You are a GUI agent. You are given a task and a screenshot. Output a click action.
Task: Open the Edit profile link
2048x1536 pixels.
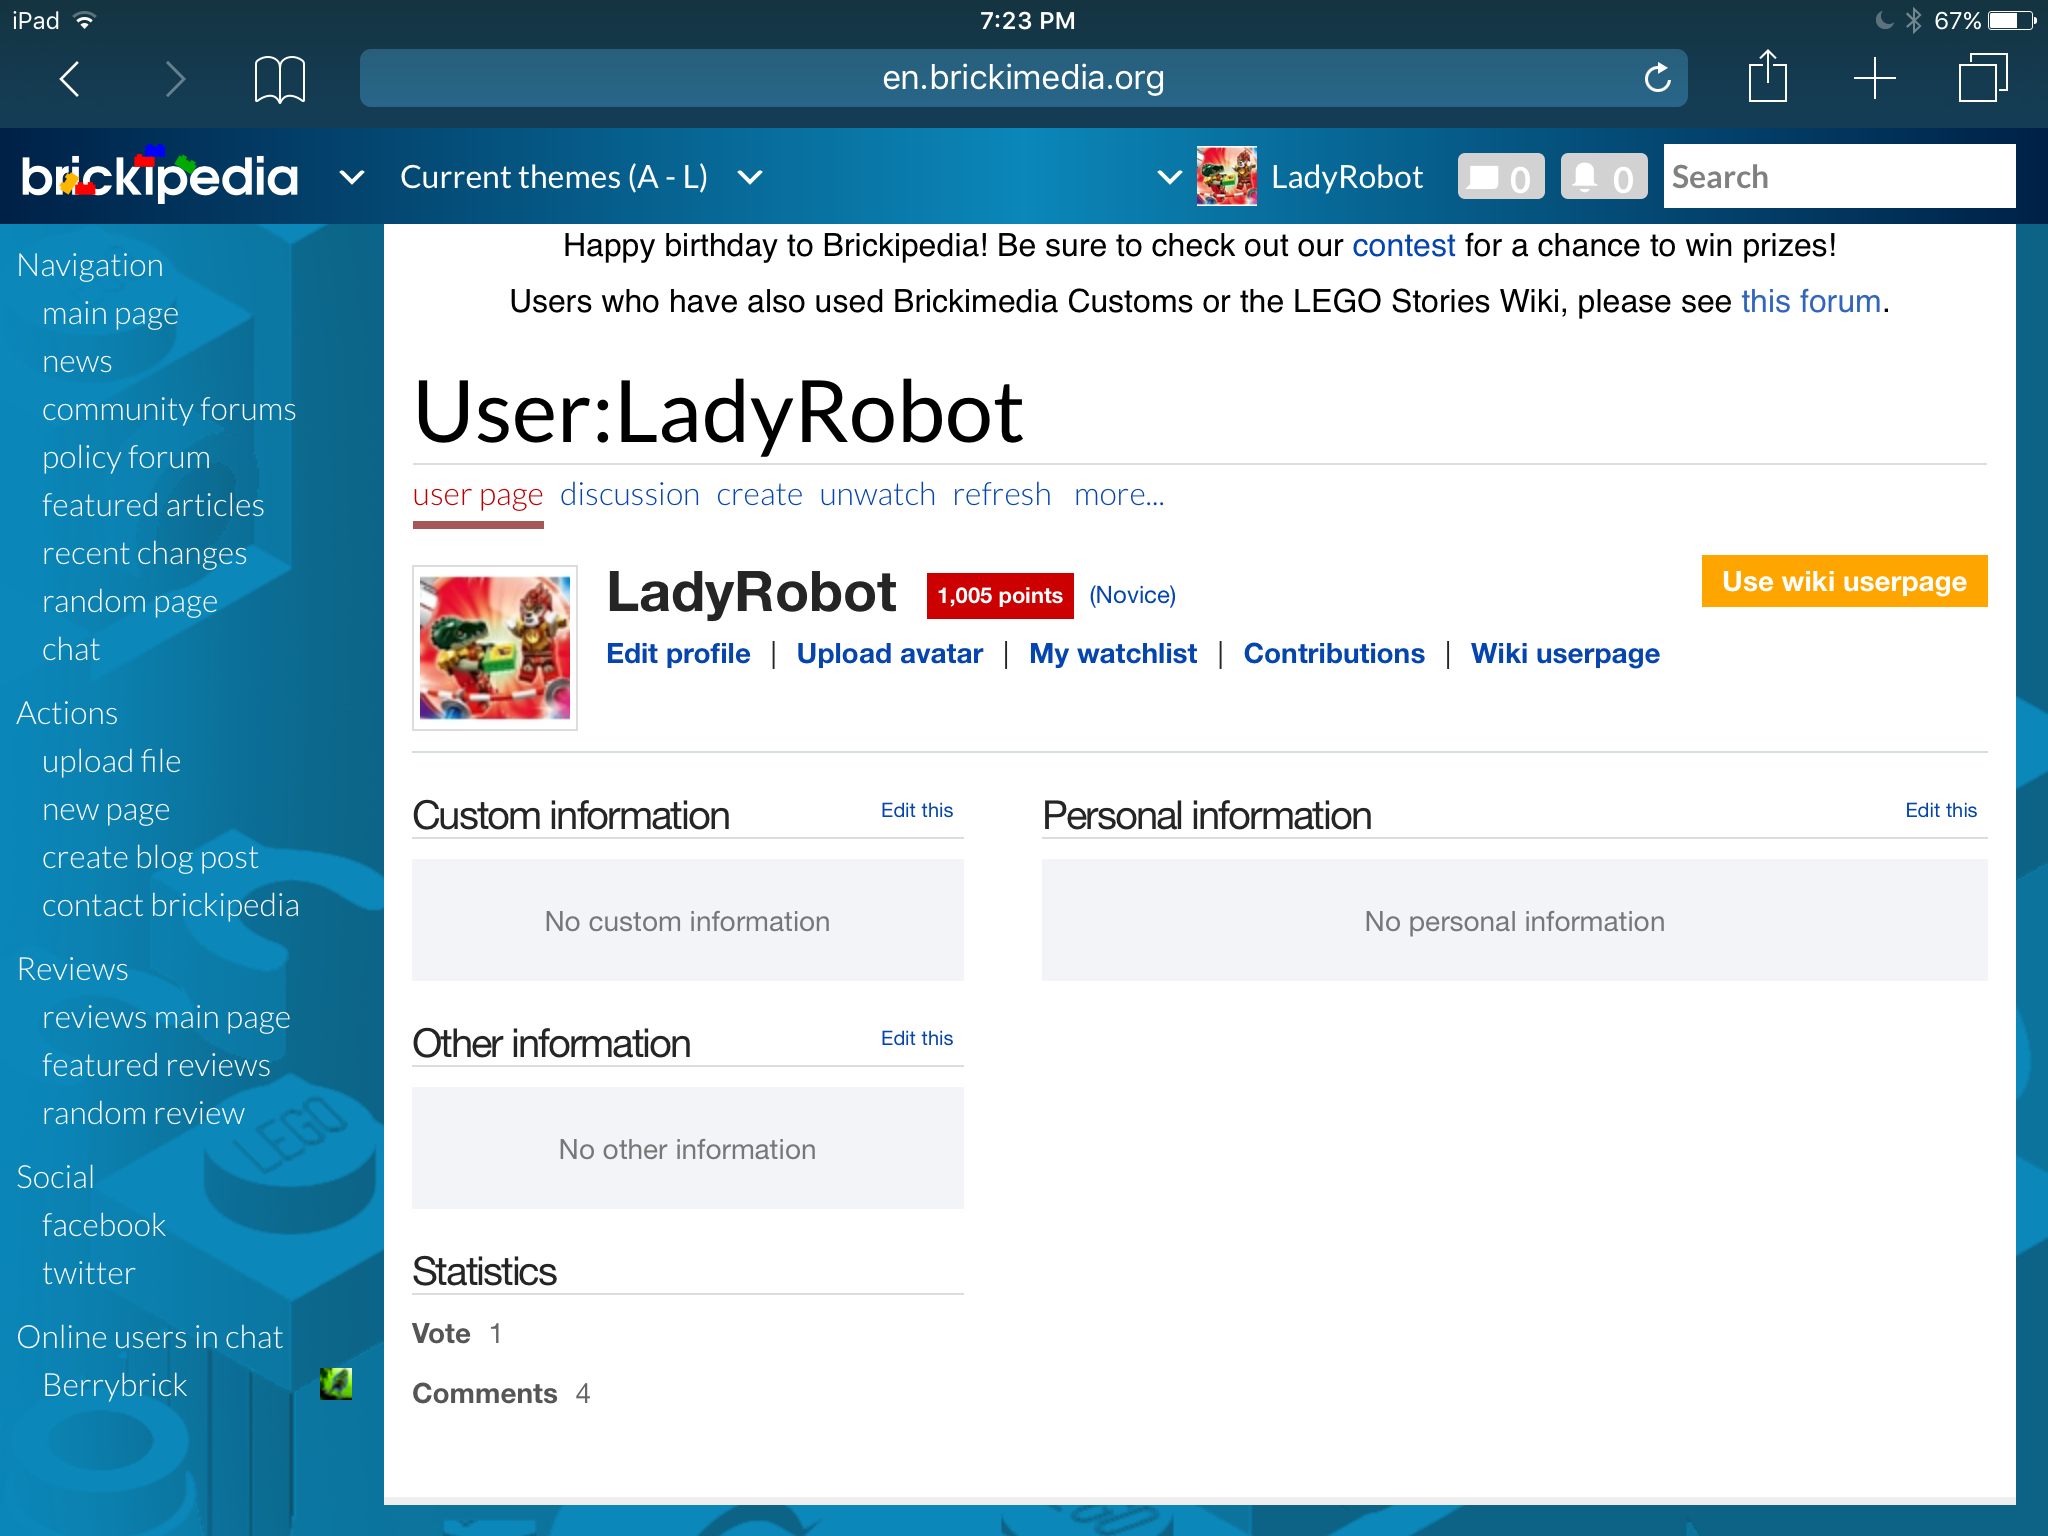click(678, 653)
